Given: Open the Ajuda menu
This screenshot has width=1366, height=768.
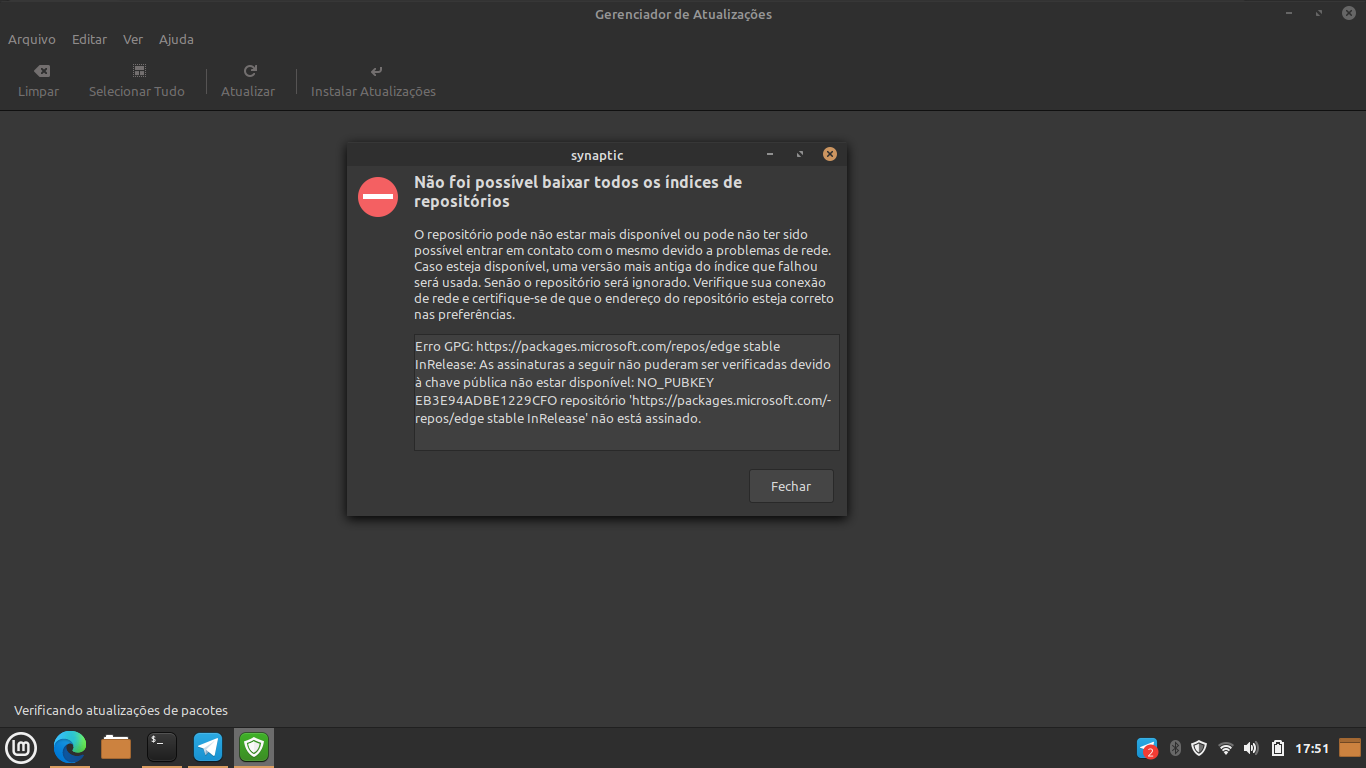Looking at the screenshot, I should [x=176, y=40].
